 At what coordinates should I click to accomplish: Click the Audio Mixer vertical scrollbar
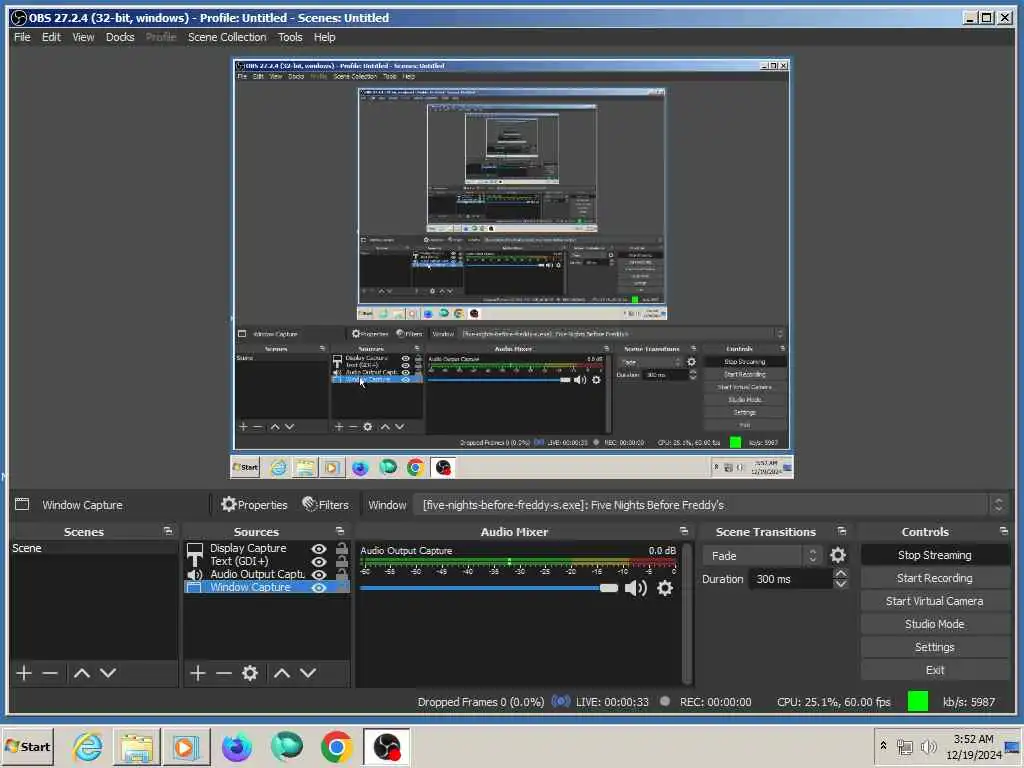(x=686, y=613)
